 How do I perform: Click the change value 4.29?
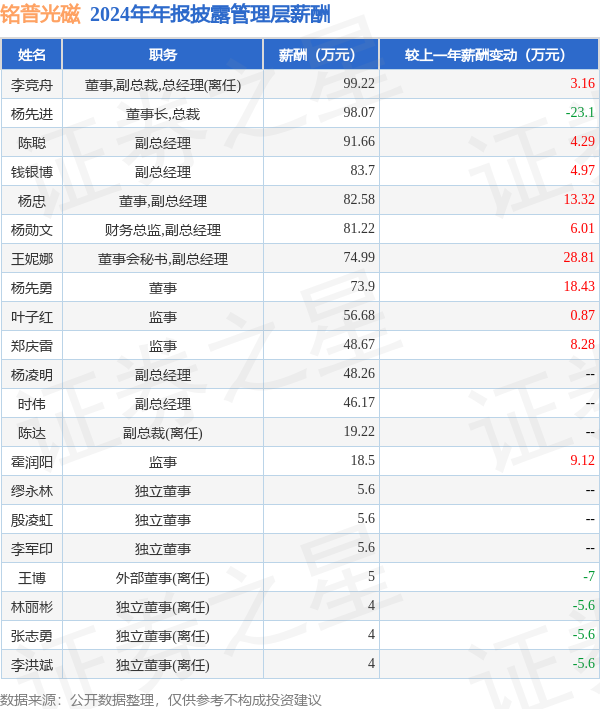coord(582,142)
